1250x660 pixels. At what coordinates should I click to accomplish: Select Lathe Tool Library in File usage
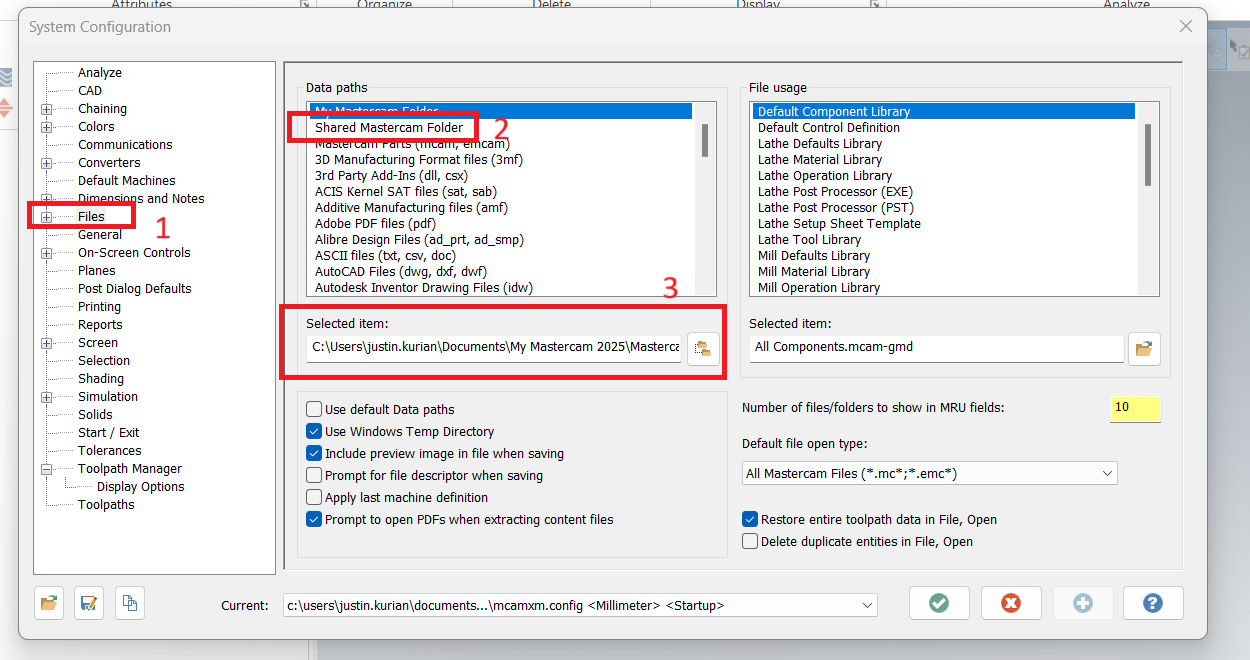(x=809, y=239)
